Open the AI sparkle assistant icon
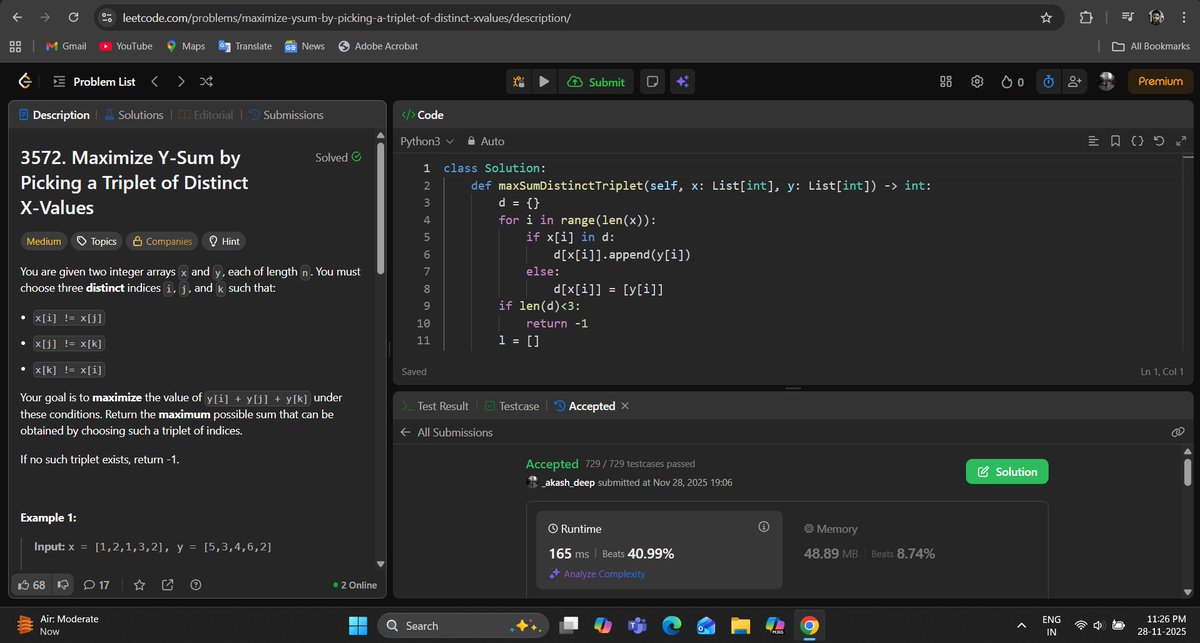 683,82
